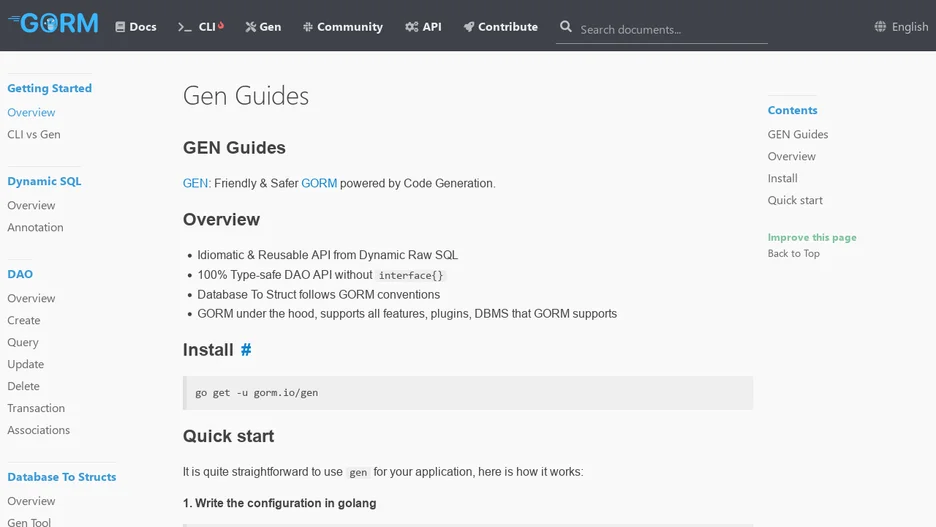
Task: Click Back to Top link
Action: tap(793, 254)
